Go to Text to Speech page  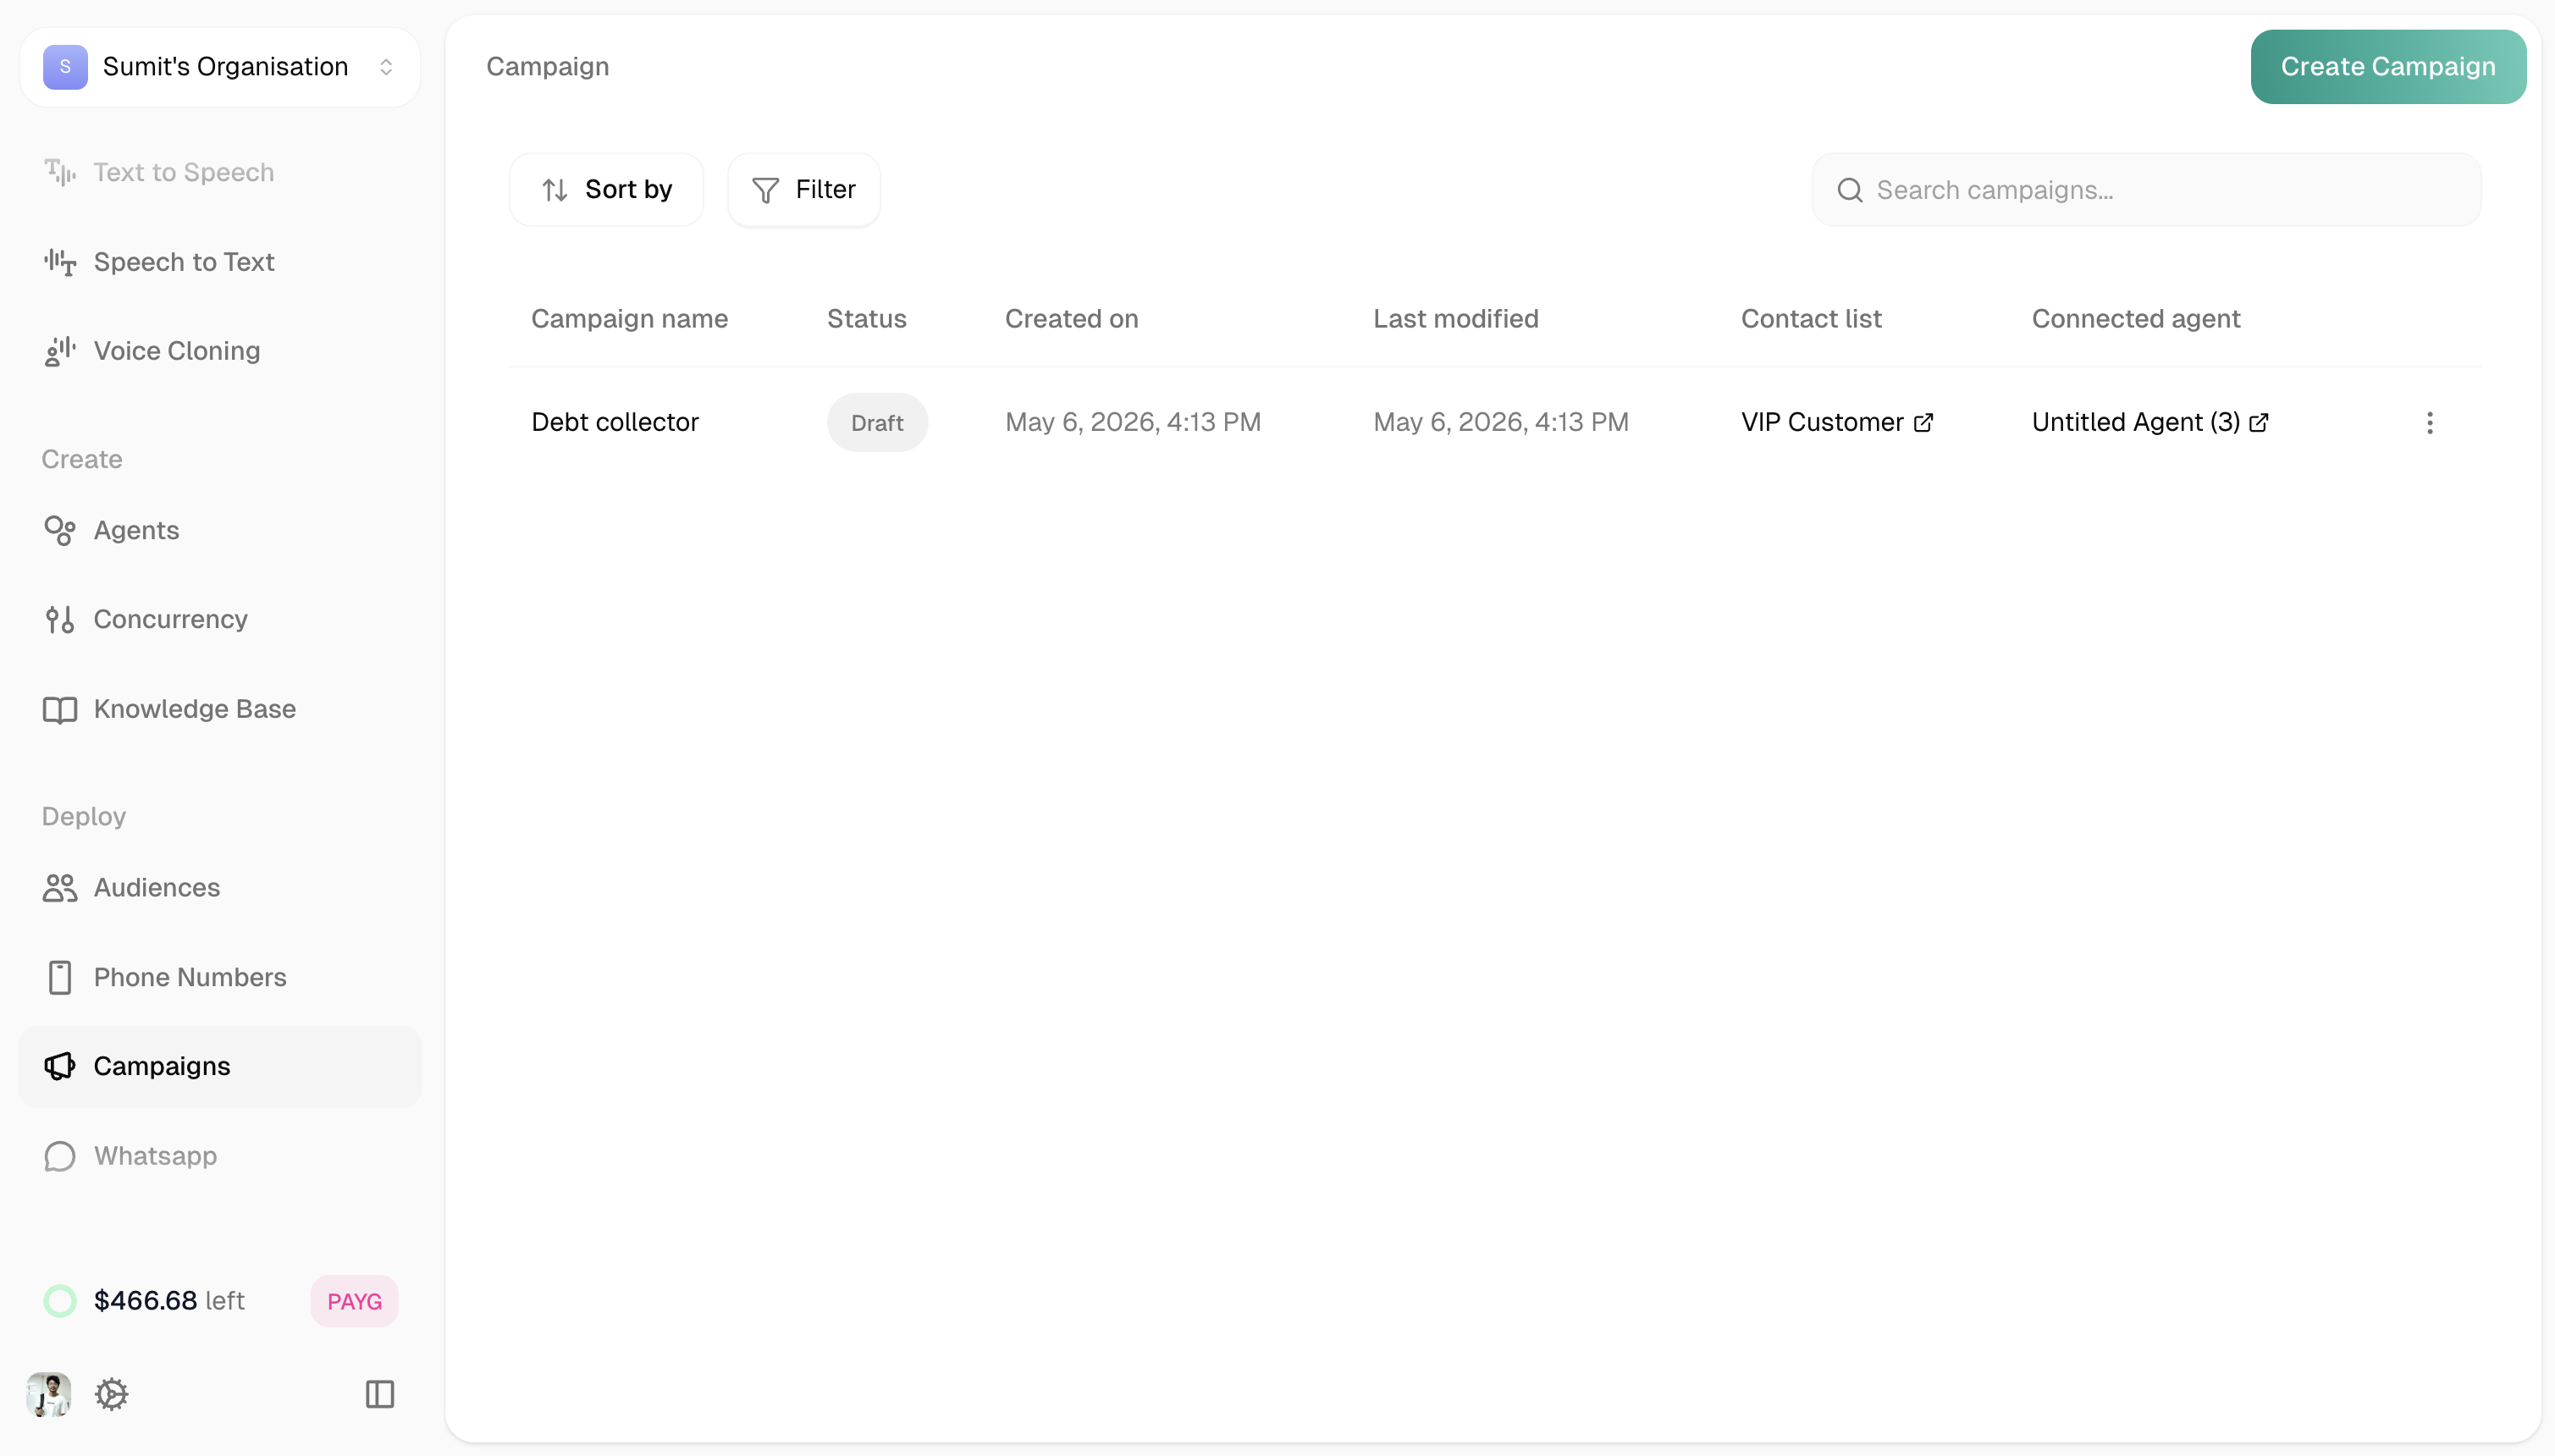coord(220,173)
